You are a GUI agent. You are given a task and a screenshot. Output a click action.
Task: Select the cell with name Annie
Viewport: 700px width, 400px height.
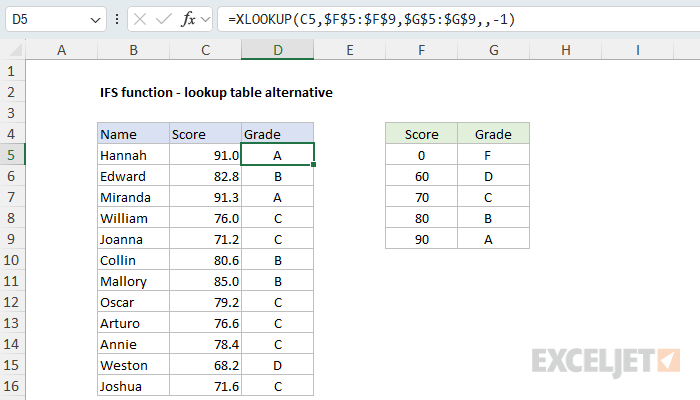(133, 344)
